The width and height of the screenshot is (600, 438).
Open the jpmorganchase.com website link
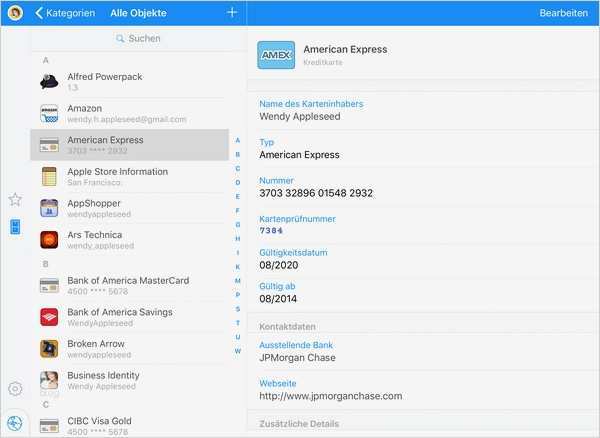point(331,396)
